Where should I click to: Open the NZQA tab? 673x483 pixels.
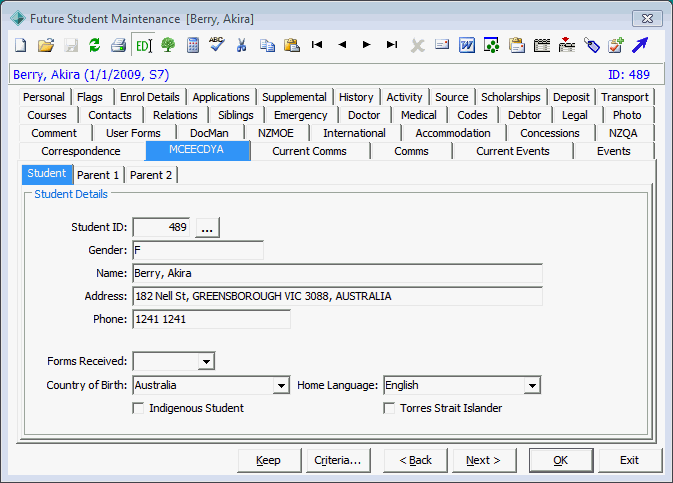click(623, 133)
